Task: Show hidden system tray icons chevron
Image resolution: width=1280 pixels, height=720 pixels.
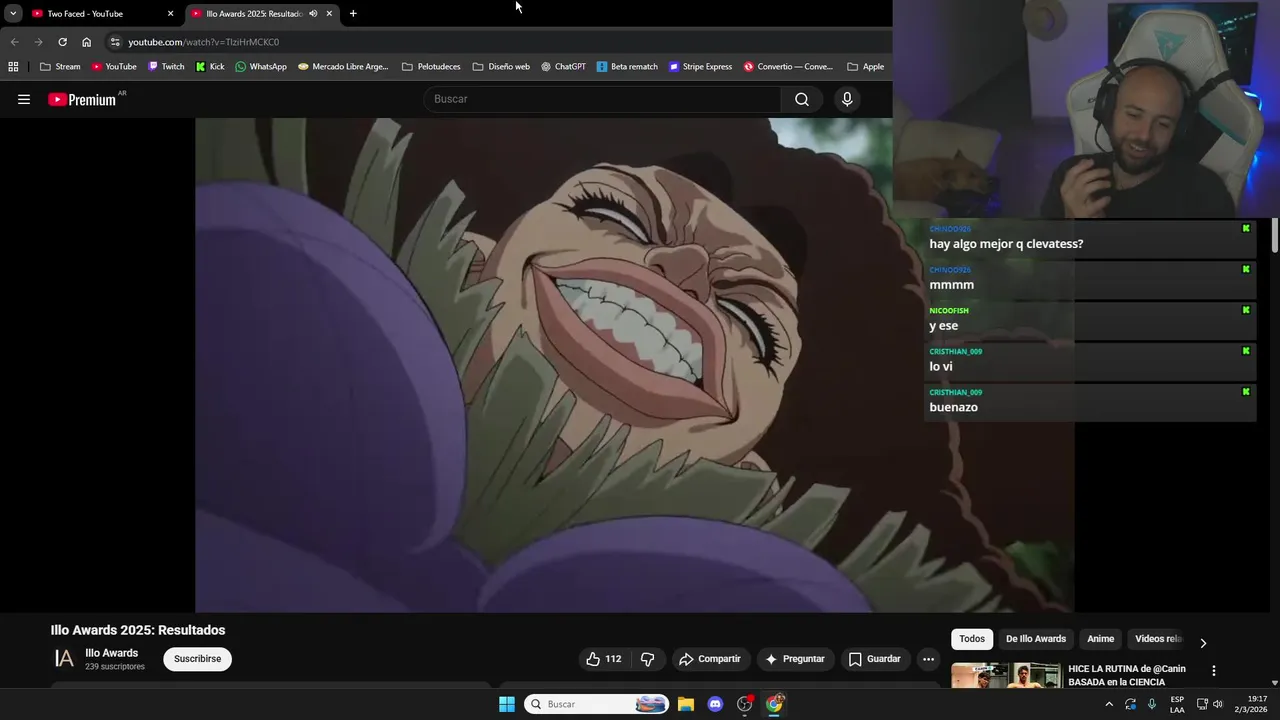Action: pyautogui.click(x=1108, y=704)
